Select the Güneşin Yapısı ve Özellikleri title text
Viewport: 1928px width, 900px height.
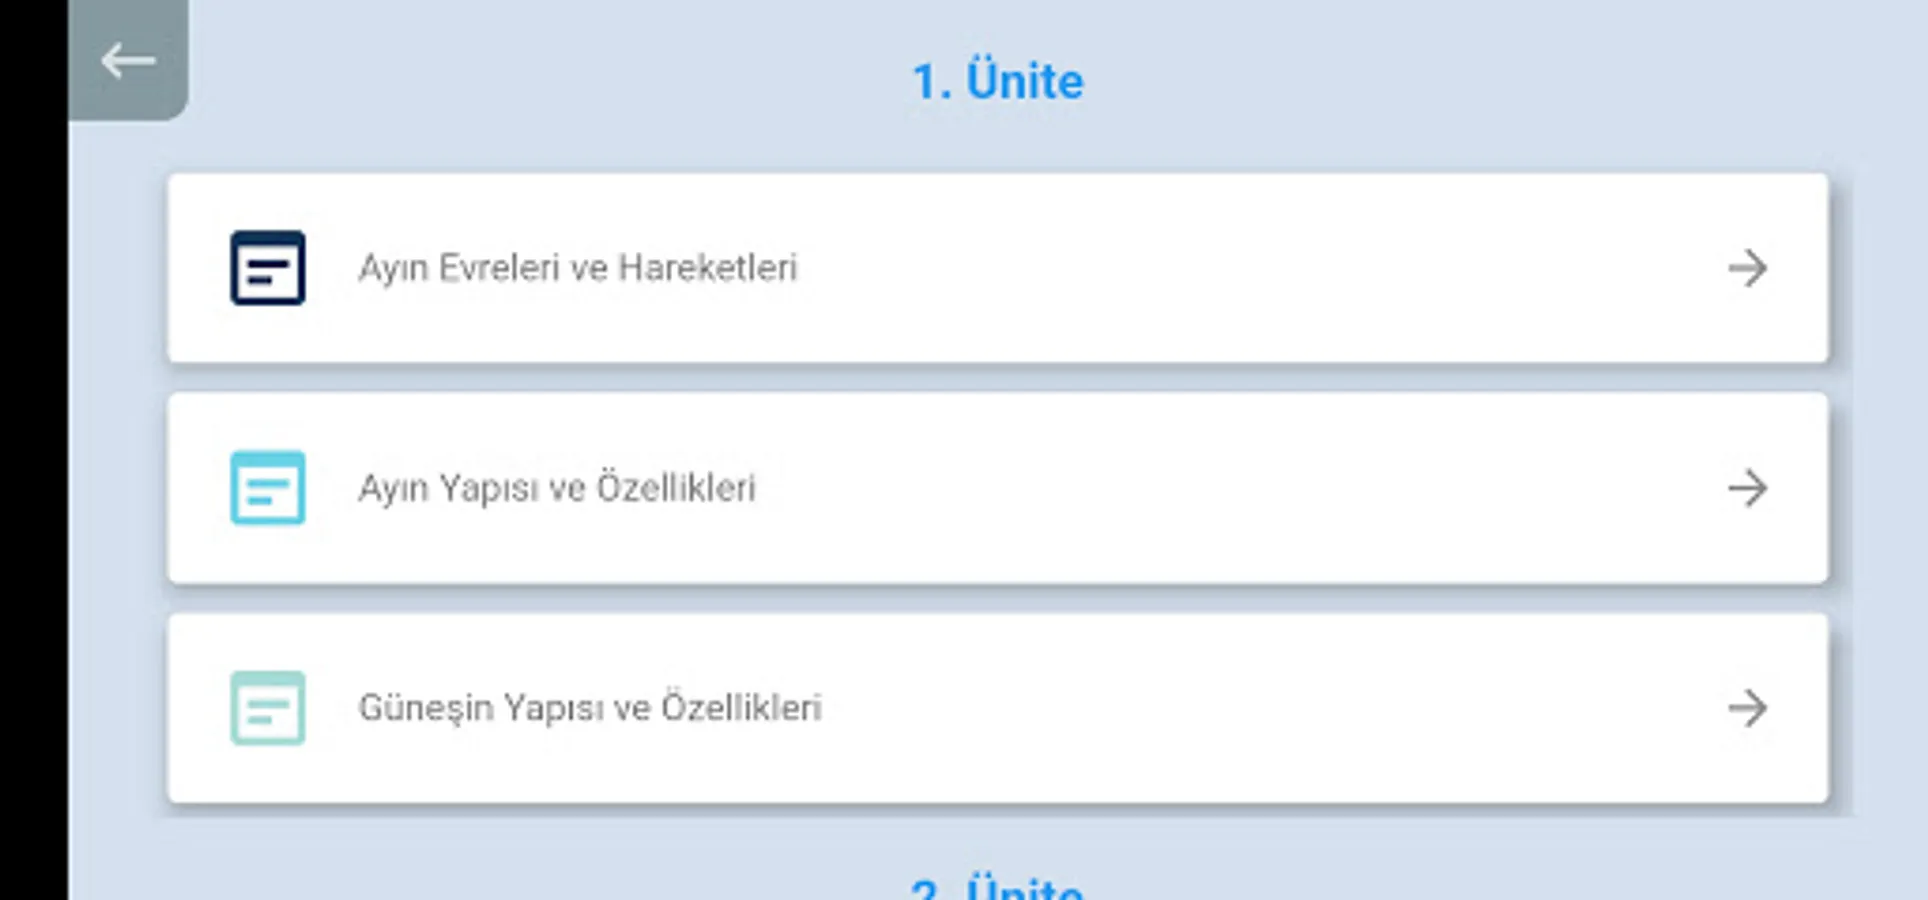(590, 708)
